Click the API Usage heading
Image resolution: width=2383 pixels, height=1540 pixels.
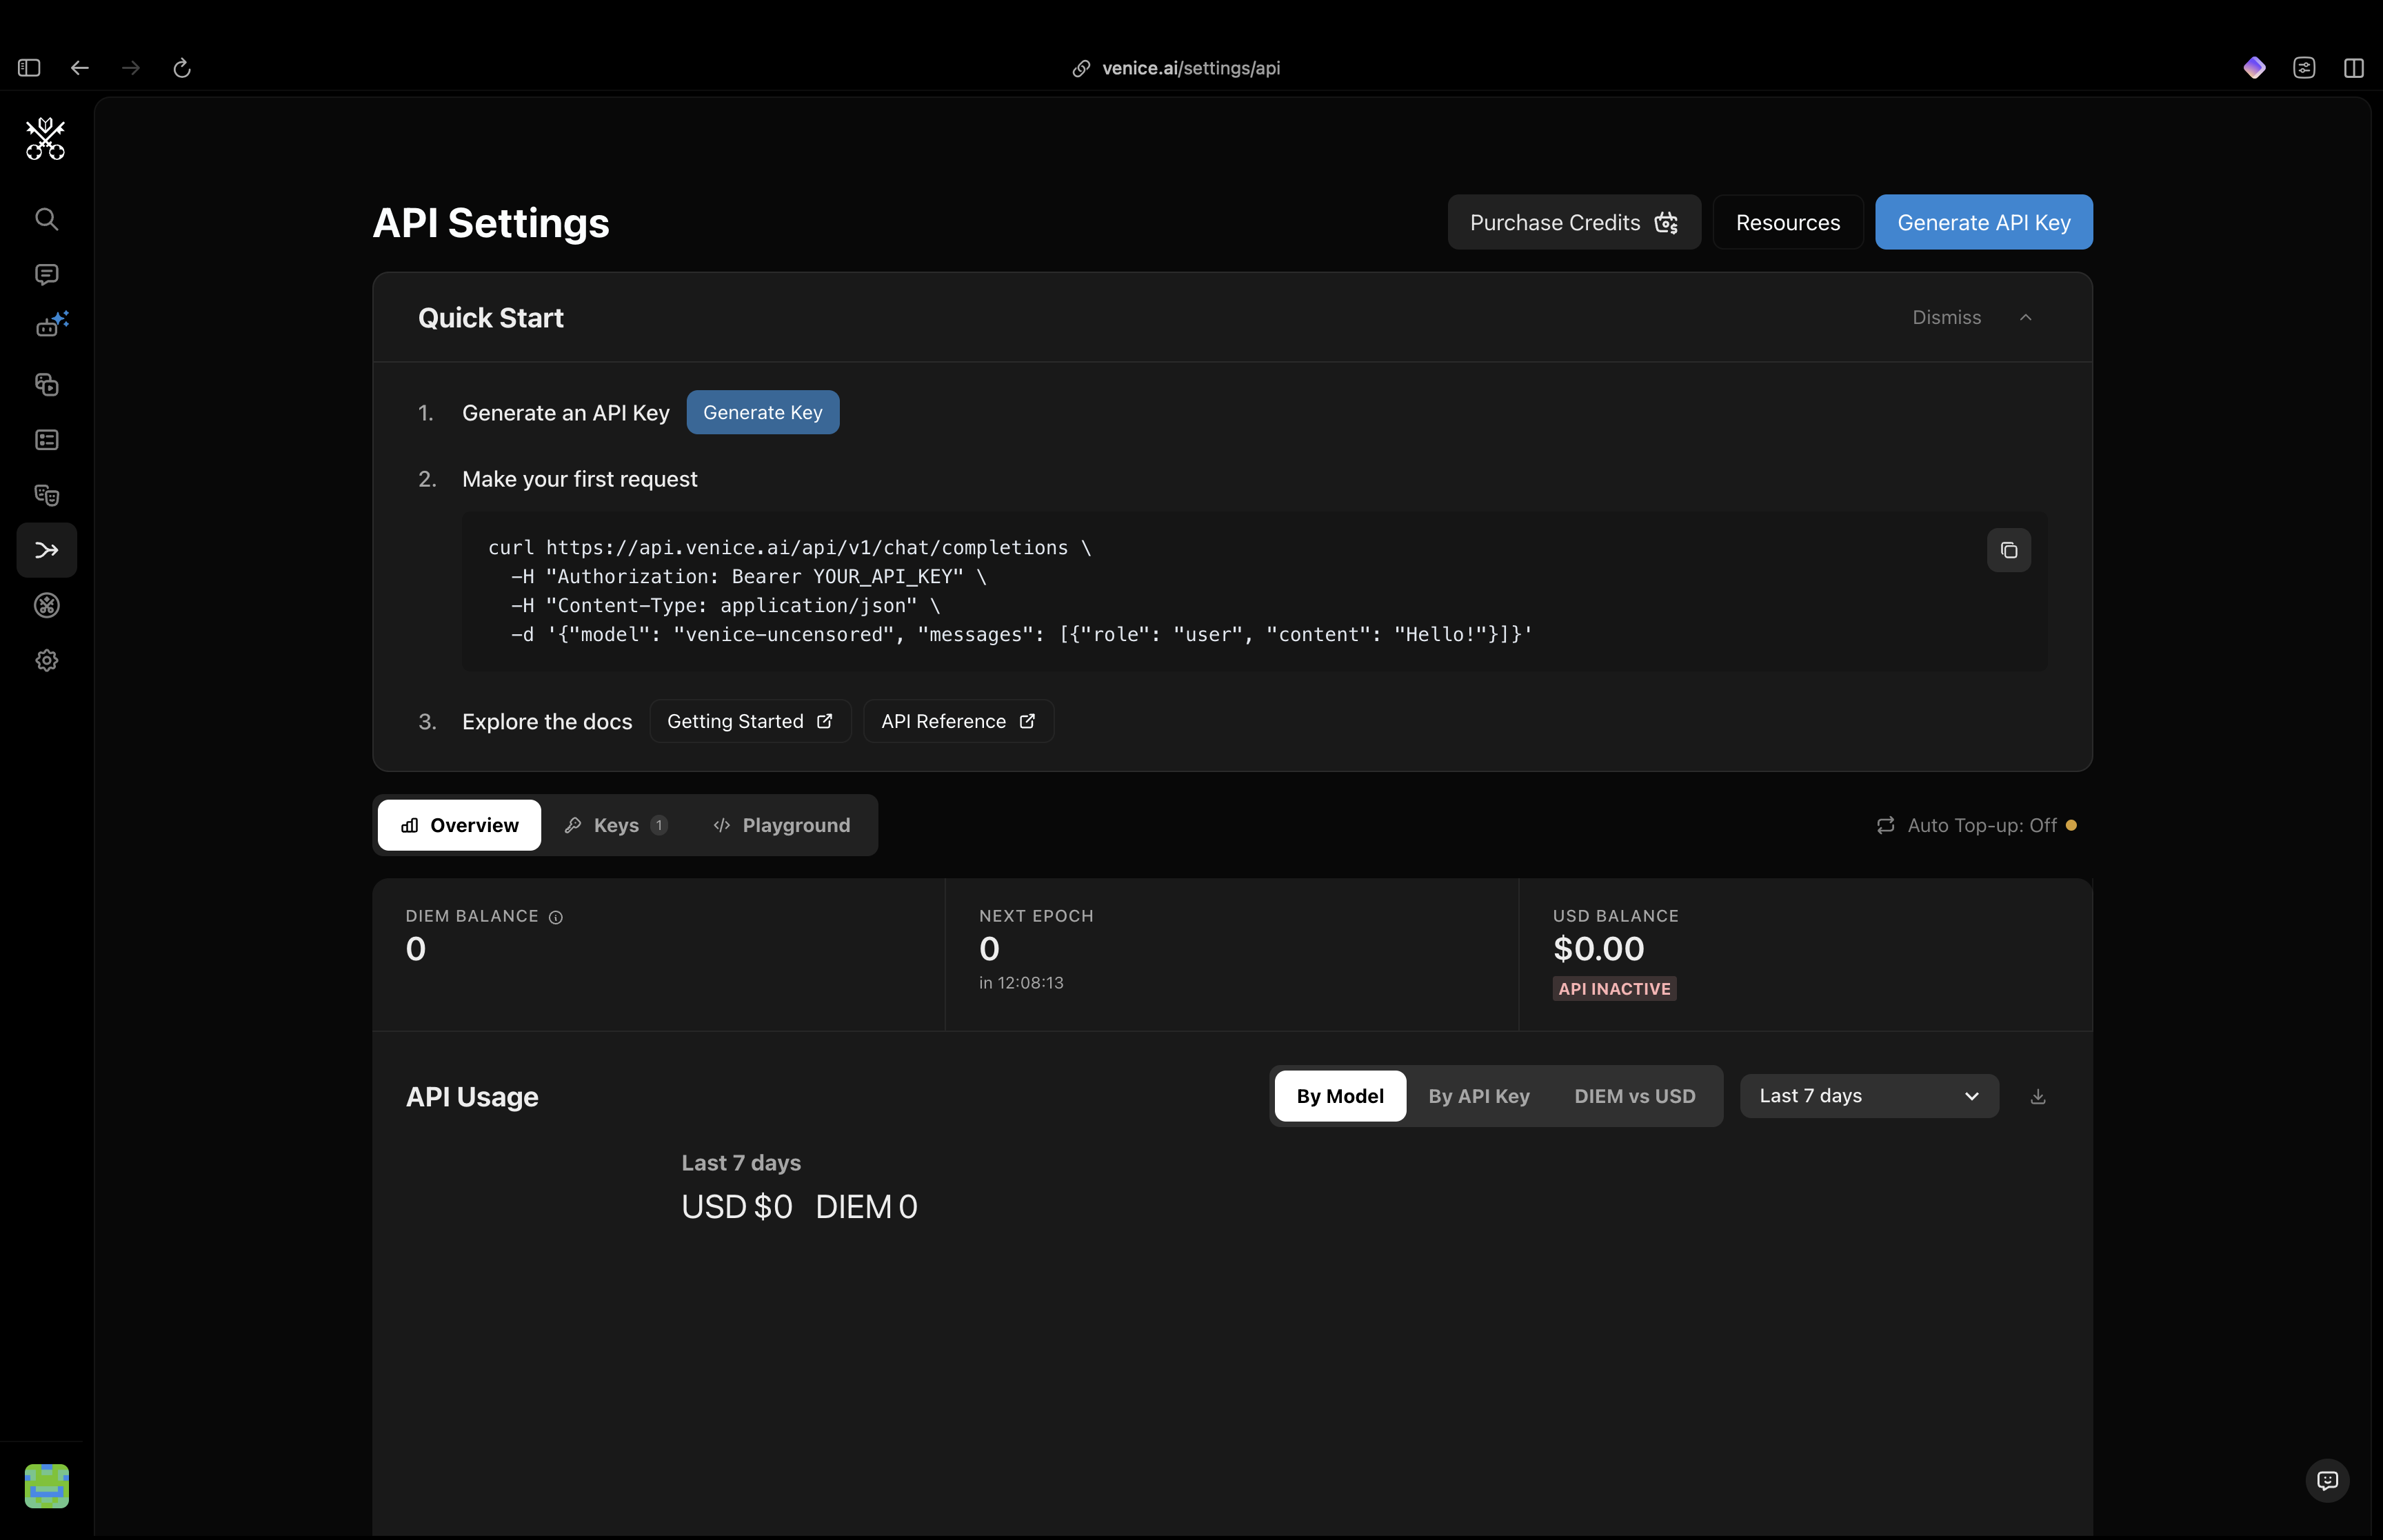pyautogui.click(x=472, y=1097)
